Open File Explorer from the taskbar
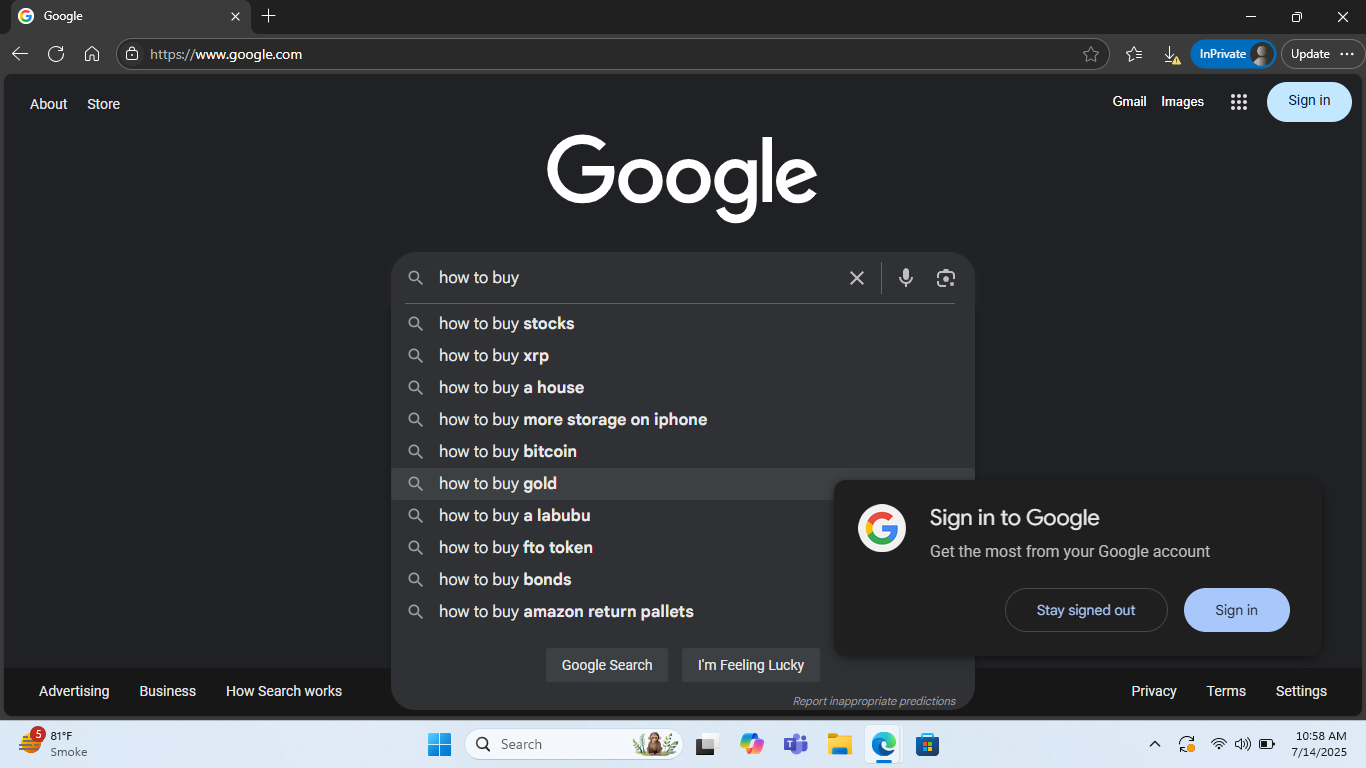Viewport: 1366px width, 768px height. 840,744
